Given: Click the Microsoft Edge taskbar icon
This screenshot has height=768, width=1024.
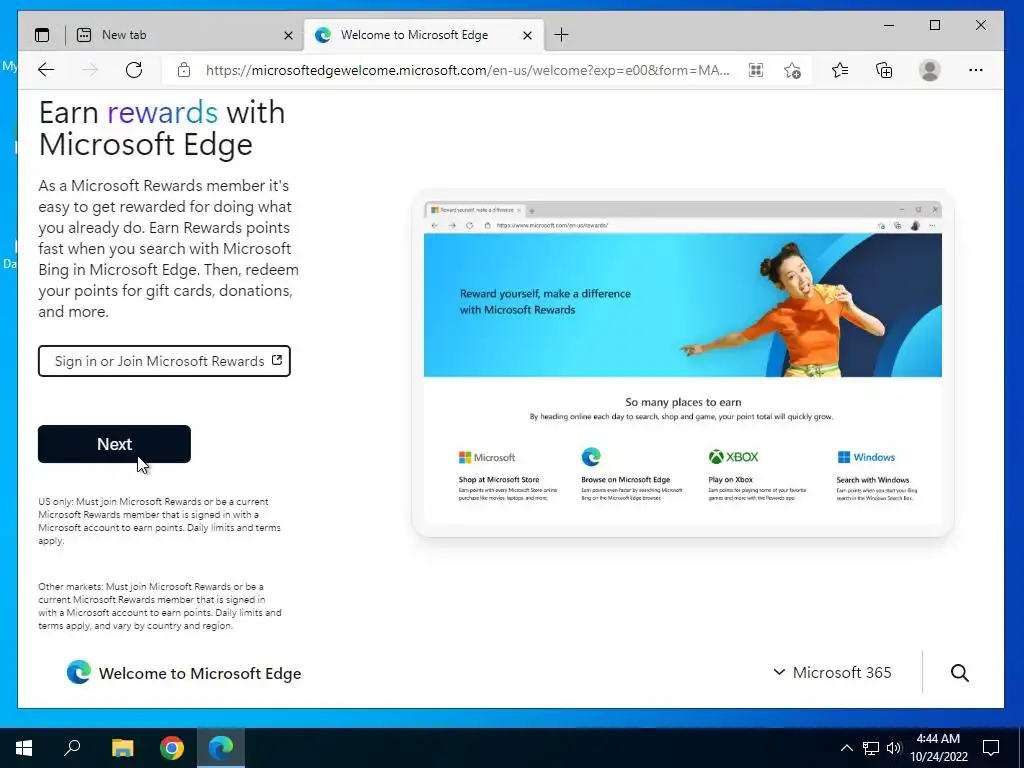Looking at the screenshot, I should click(x=221, y=748).
